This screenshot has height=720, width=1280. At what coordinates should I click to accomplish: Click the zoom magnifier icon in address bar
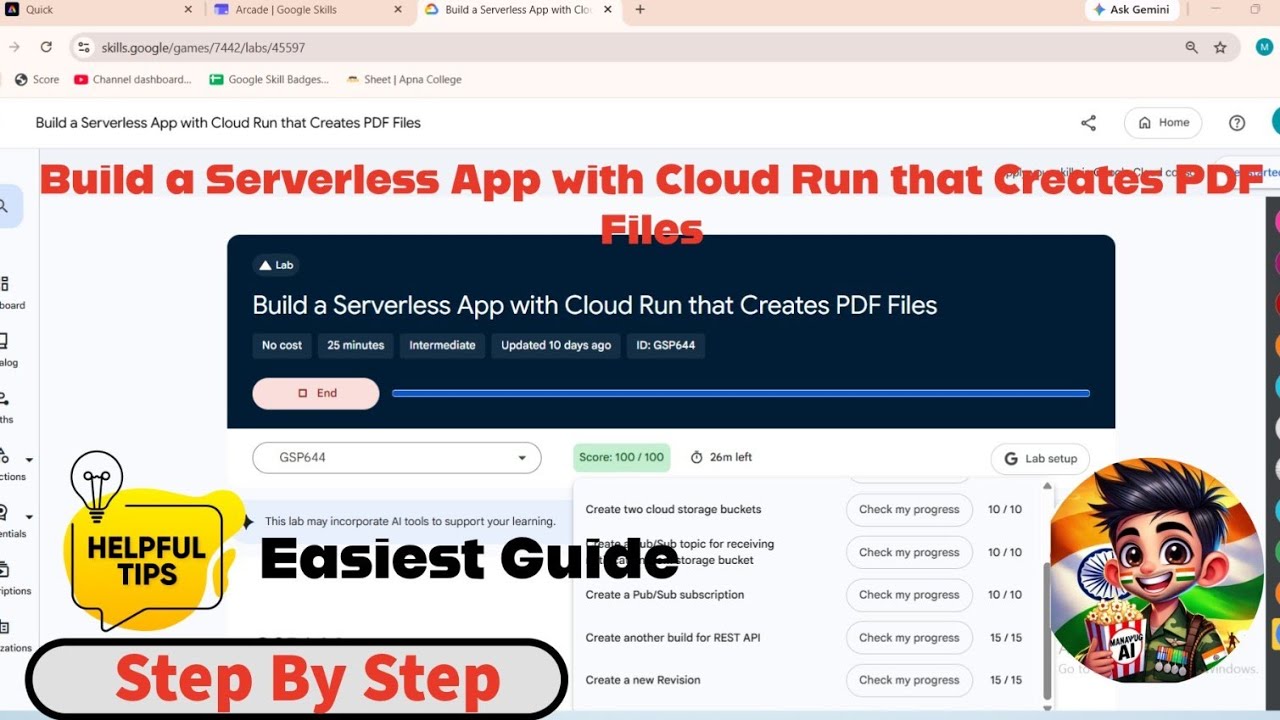[x=1191, y=47]
